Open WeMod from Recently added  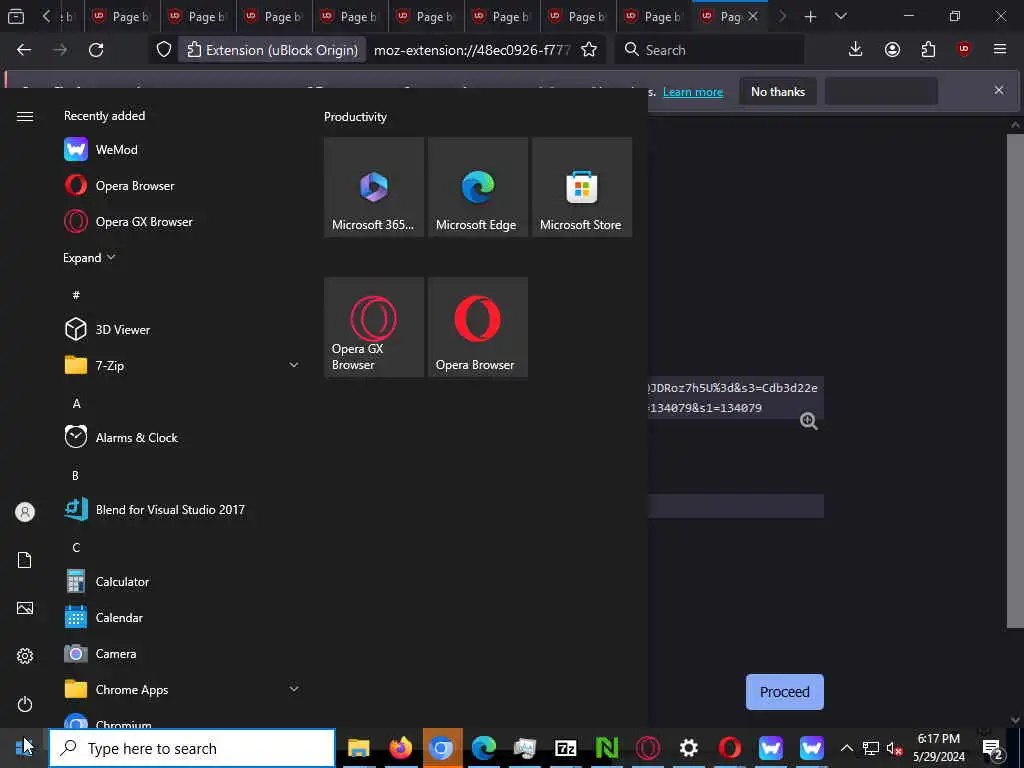pos(101,150)
